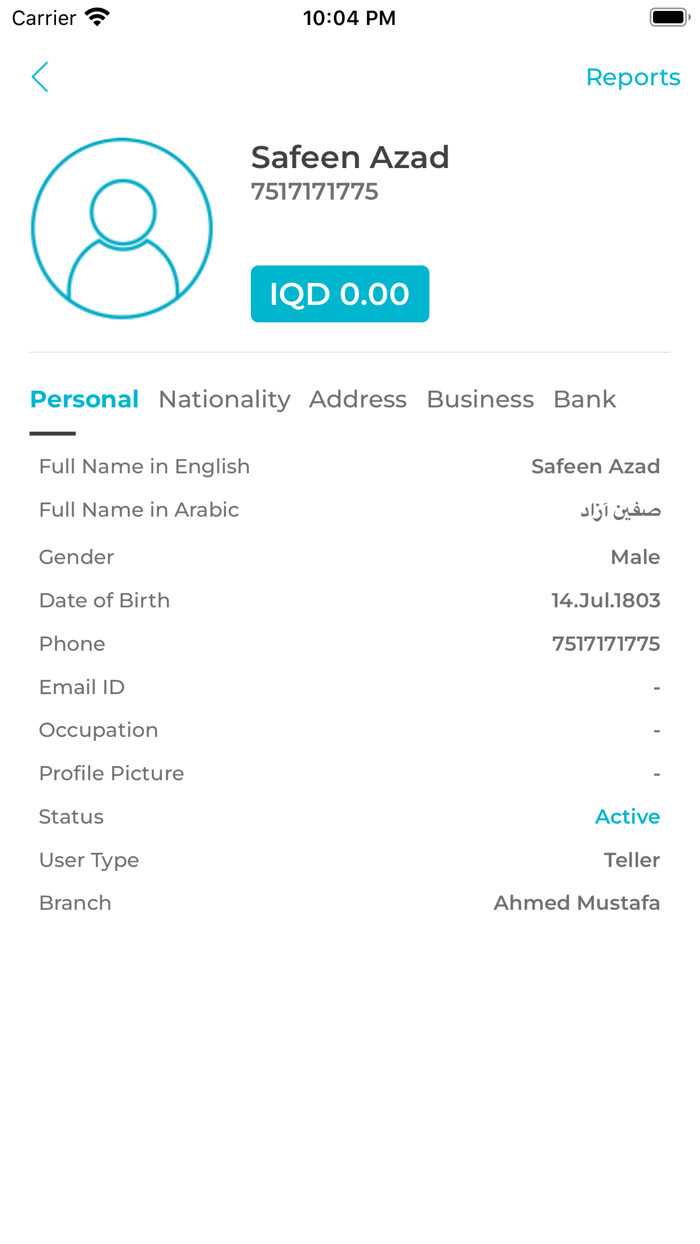The height and width of the screenshot is (1244, 700).
Task: Tap the empty Email ID row
Action: [x=350, y=687]
